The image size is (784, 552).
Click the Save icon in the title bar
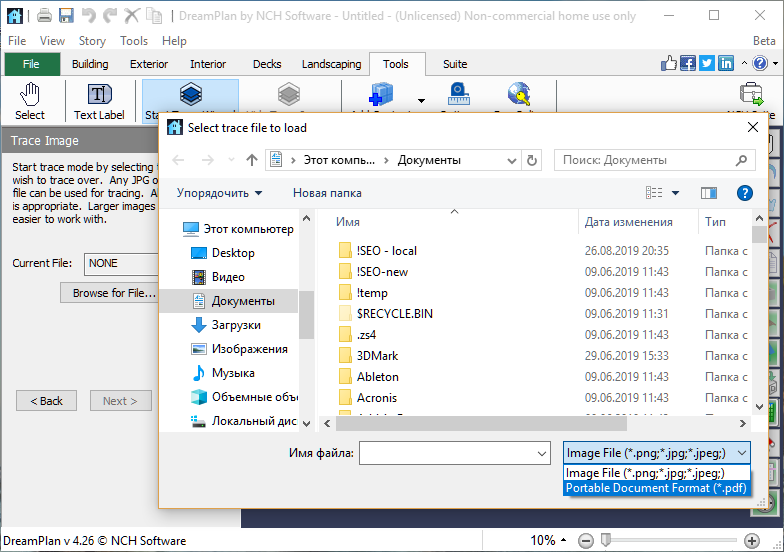click(x=66, y=16)
